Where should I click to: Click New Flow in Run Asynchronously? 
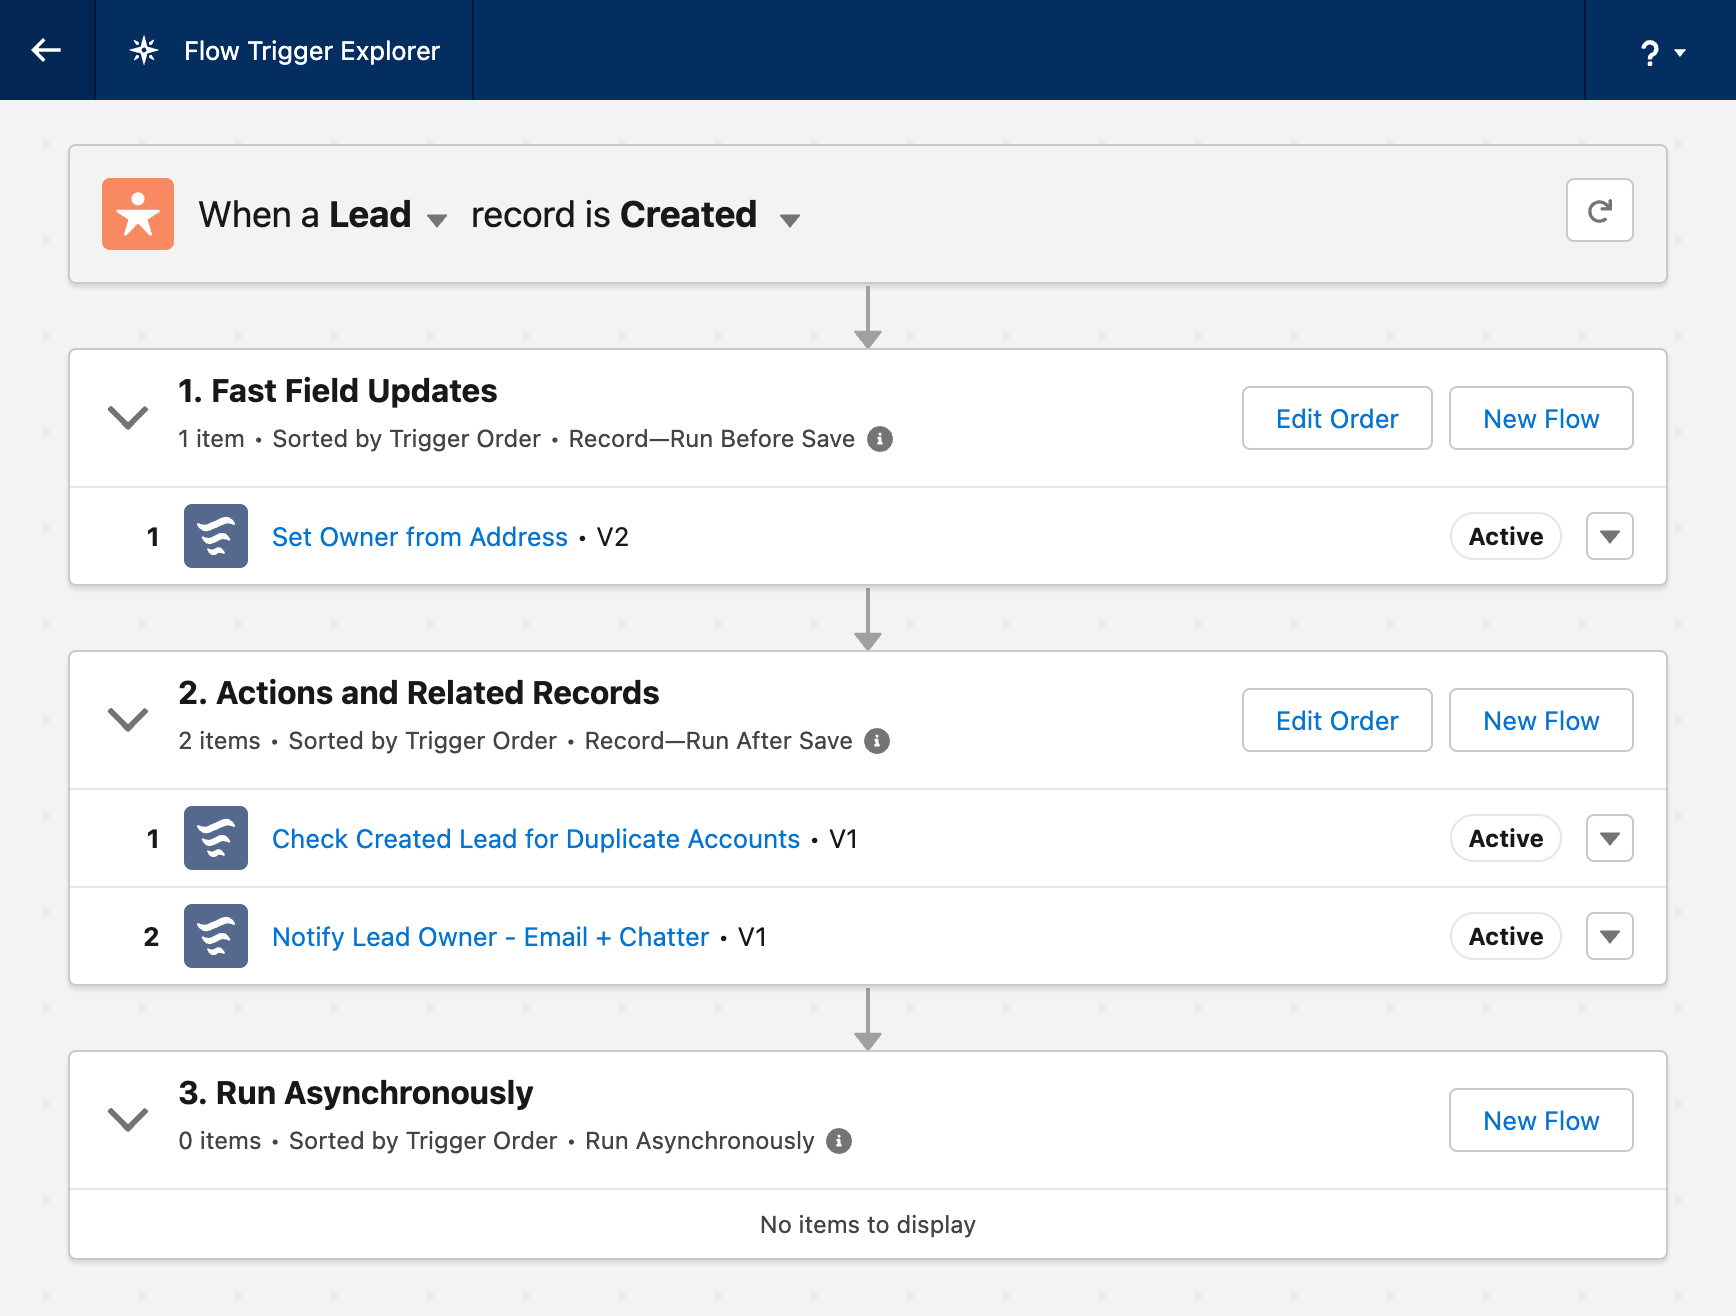pos(1541,1120)
